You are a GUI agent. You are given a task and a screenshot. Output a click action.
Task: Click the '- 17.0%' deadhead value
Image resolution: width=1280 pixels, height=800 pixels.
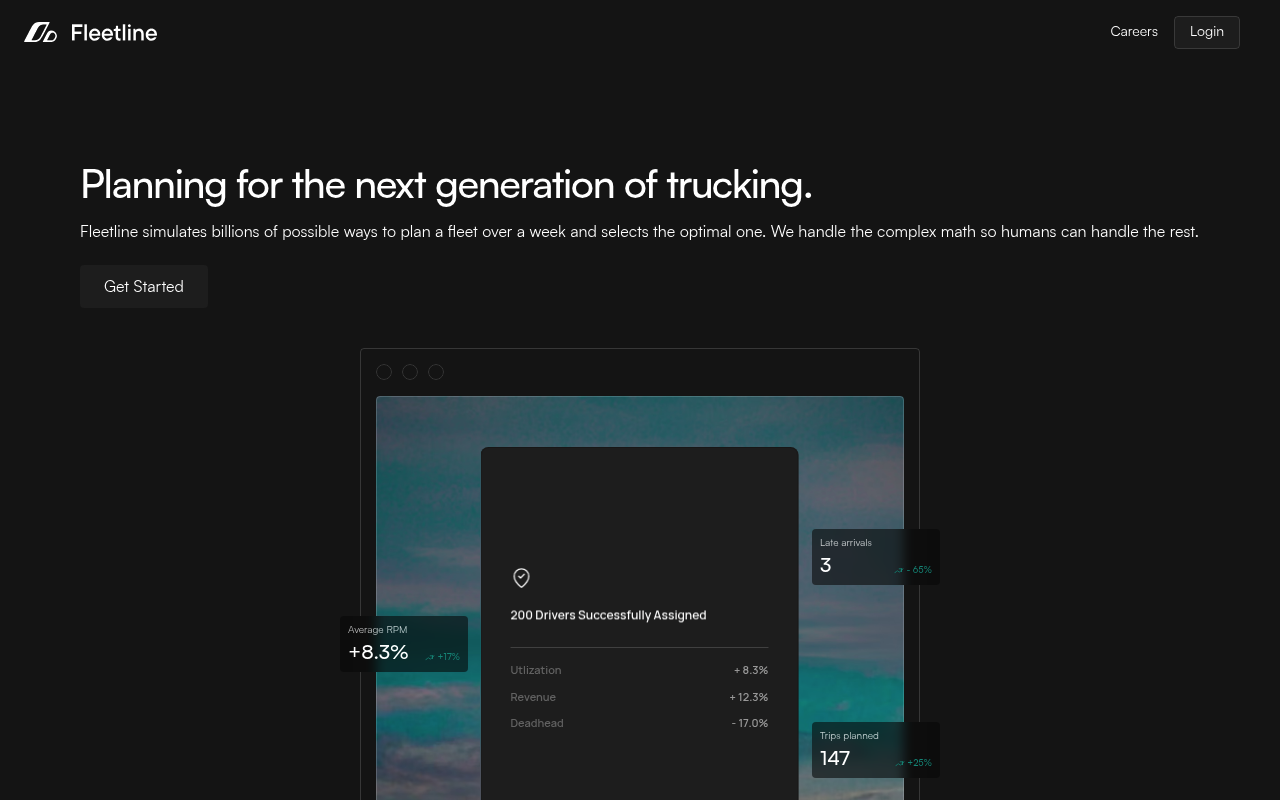pos(750,723)
